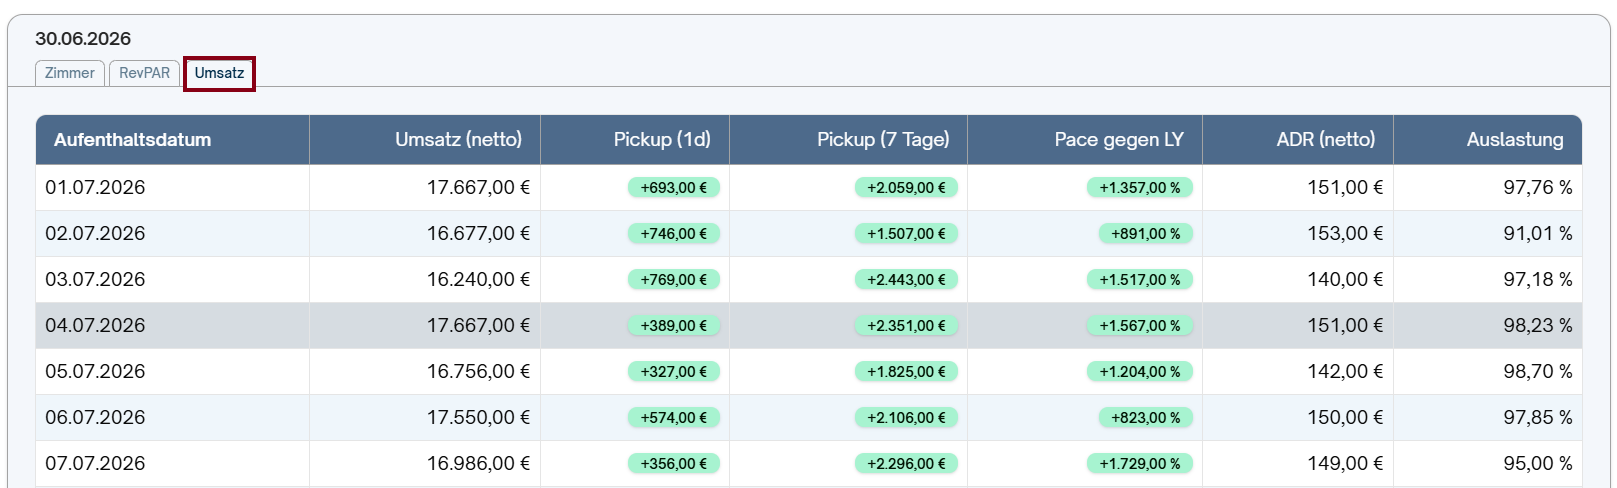This screenshot has height=488, width=1617.
Task: Click the +1.729,00 % pace badge
Action: coord(1140,464)
